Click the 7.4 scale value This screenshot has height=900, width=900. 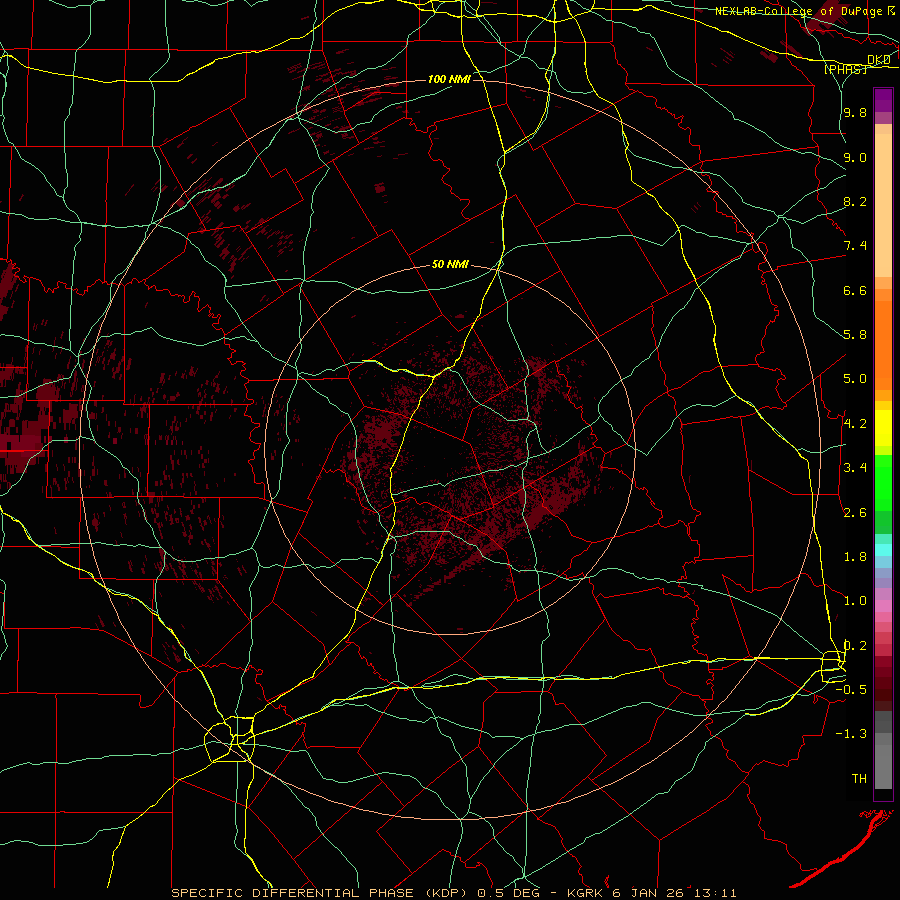(x=855, y=246)
